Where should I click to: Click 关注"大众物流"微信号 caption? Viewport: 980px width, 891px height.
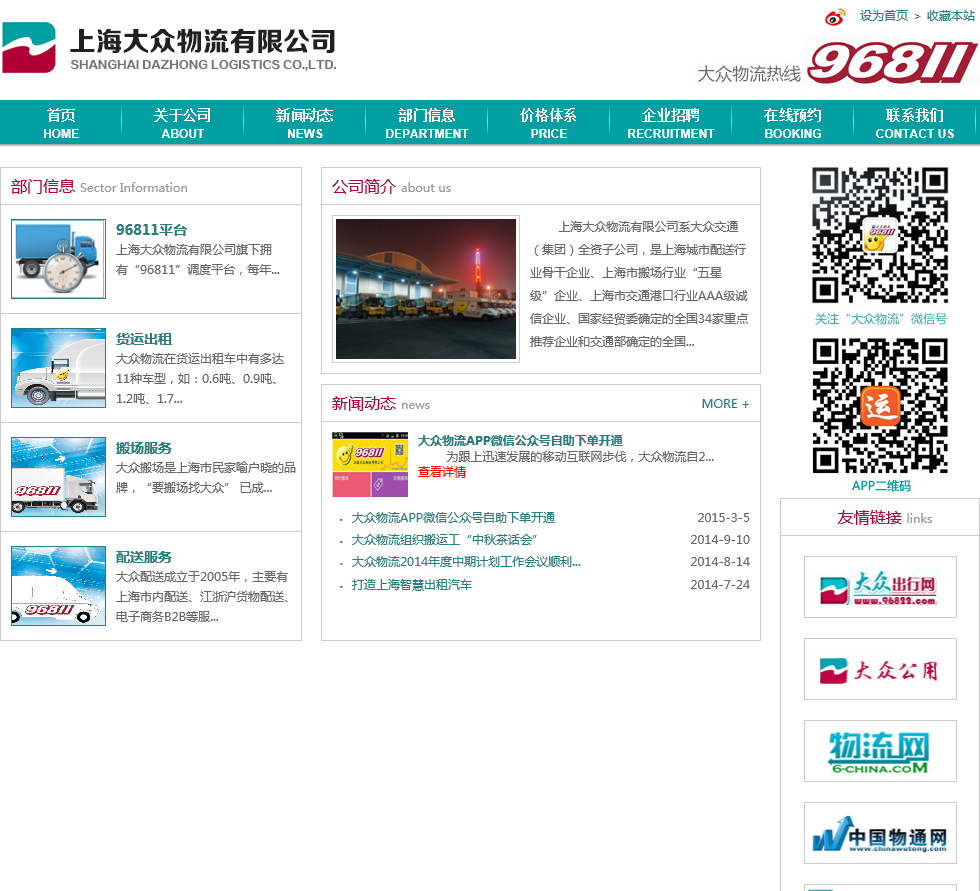[881, 319]
